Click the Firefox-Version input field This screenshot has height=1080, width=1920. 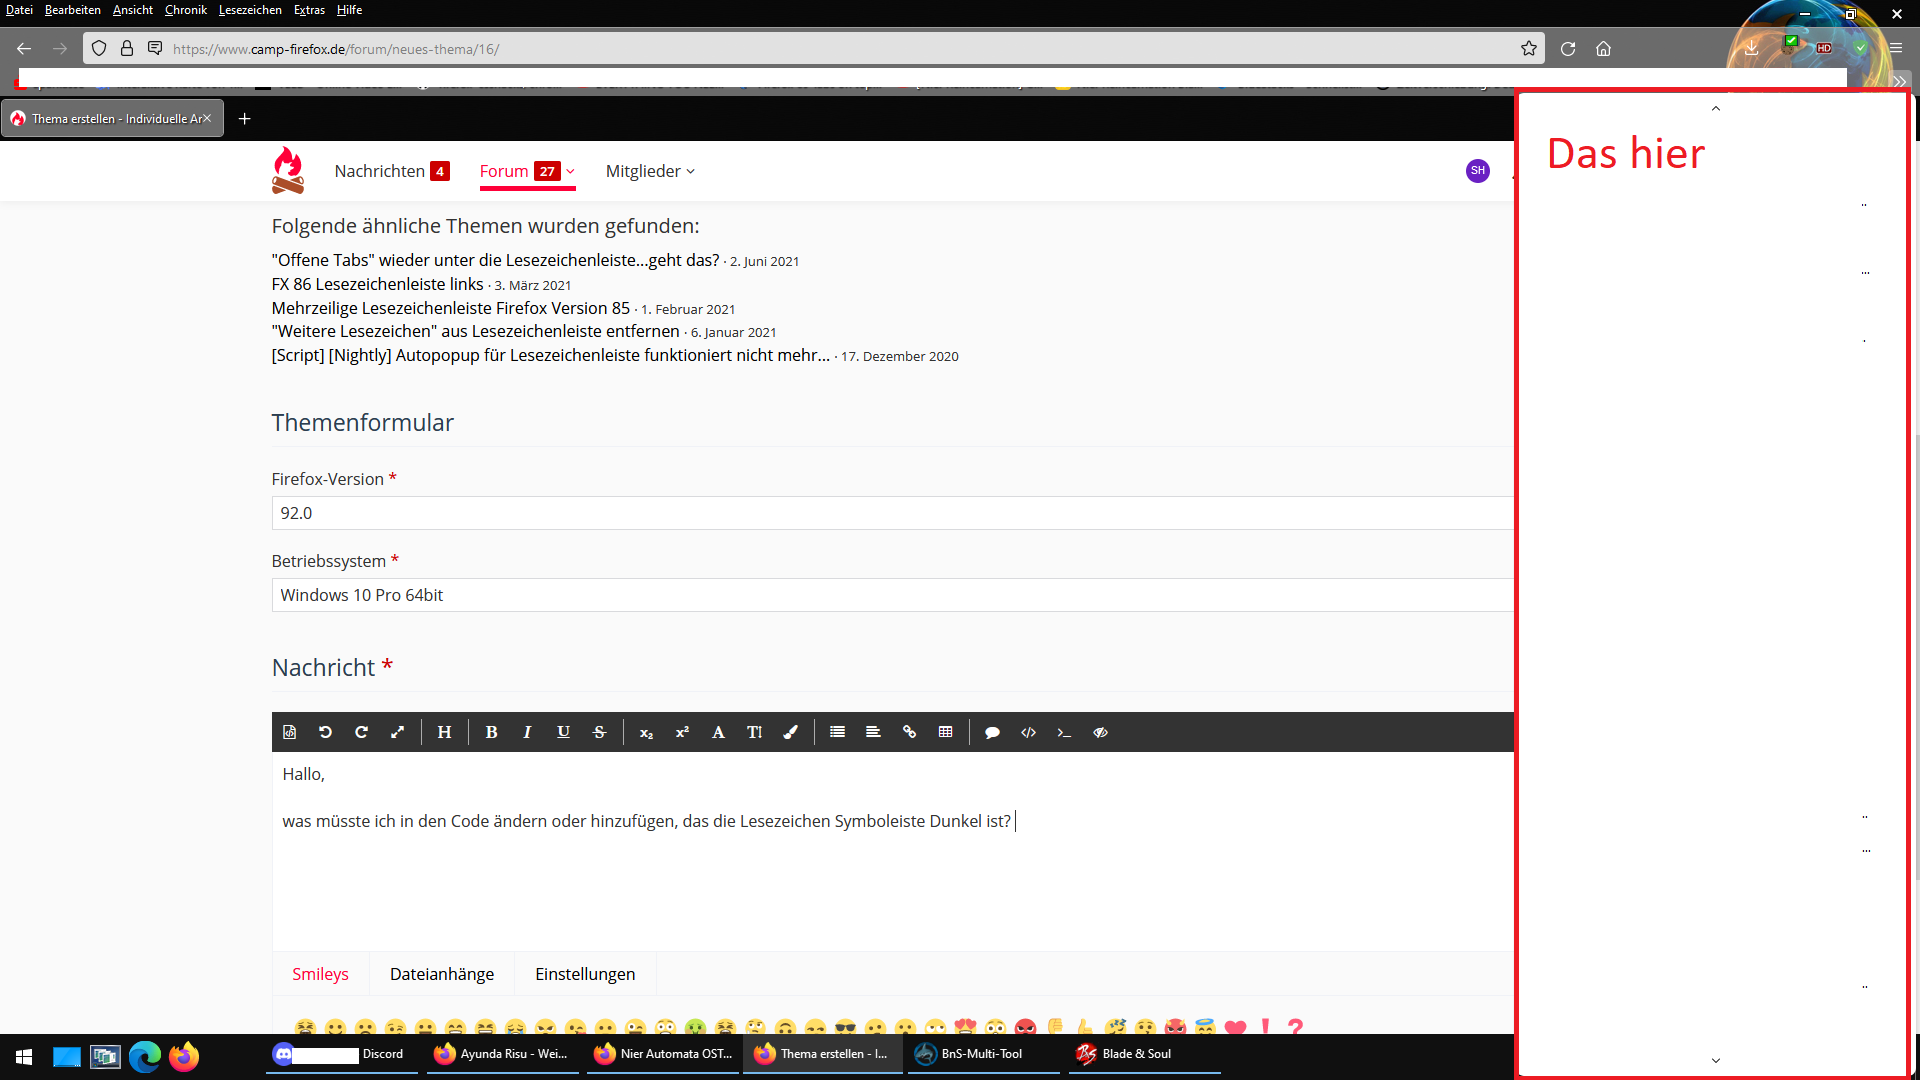(890, 513)
